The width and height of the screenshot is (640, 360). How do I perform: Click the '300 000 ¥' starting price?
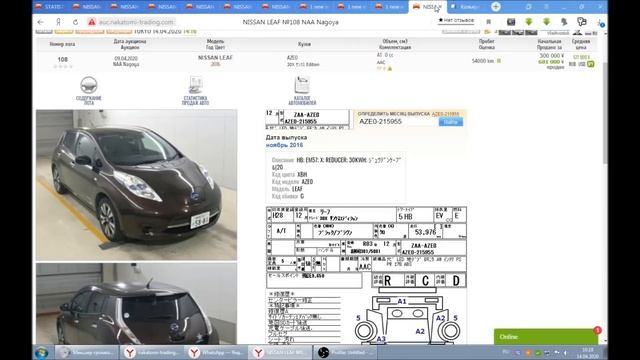click(551, 56)
